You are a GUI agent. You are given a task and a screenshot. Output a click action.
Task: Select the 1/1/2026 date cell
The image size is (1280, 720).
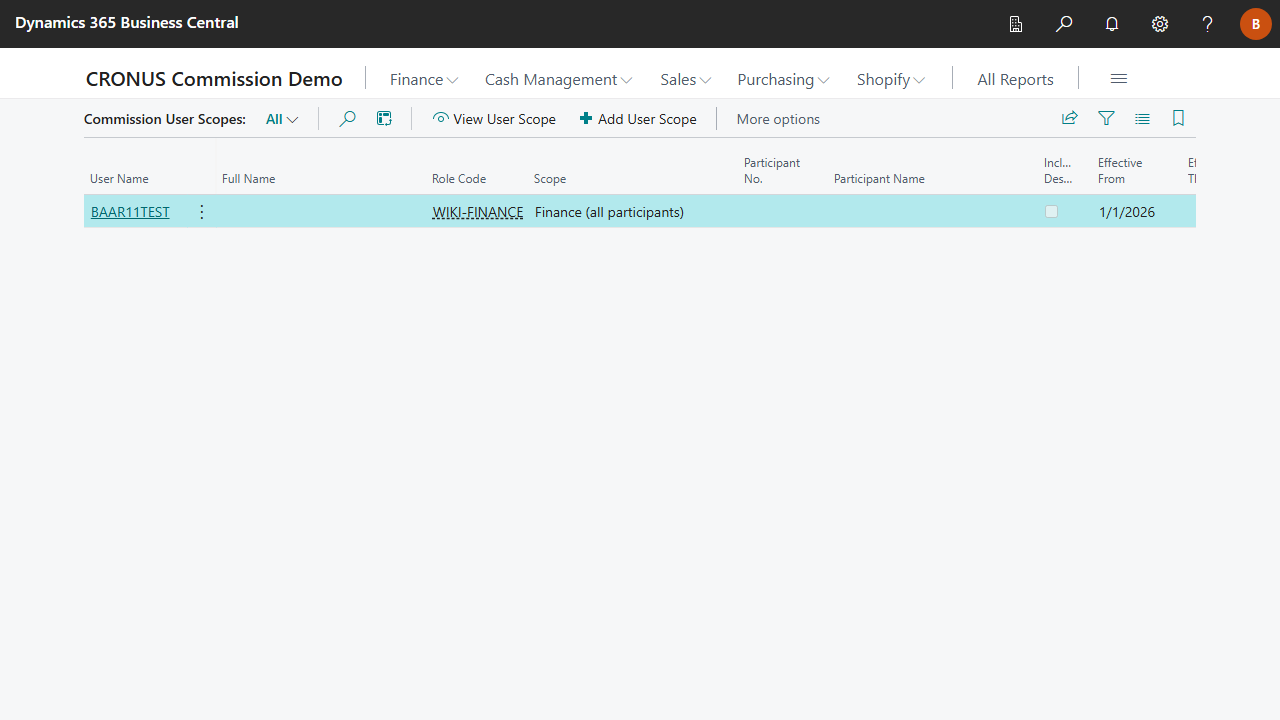click(x=1127, y=212)
